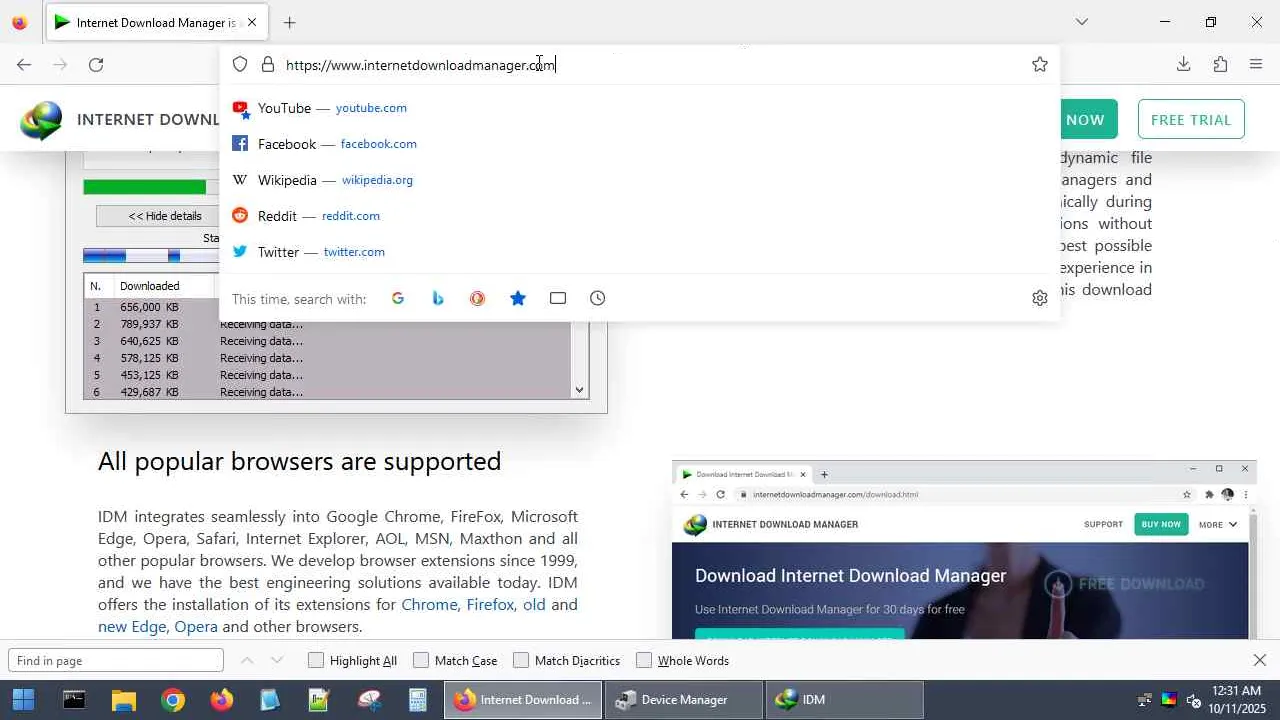Jump to previous find-in-page match
The image size is (1280, 720).
click(x=247, y=661)
